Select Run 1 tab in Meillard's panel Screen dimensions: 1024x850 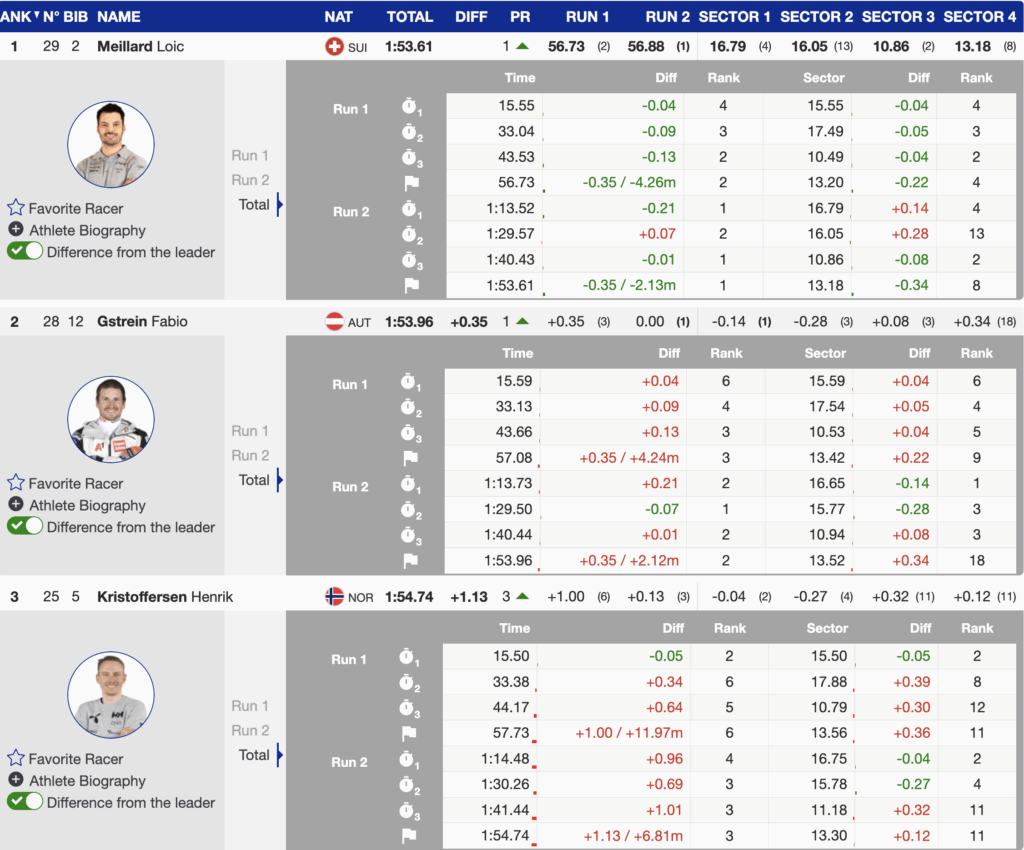250,155
